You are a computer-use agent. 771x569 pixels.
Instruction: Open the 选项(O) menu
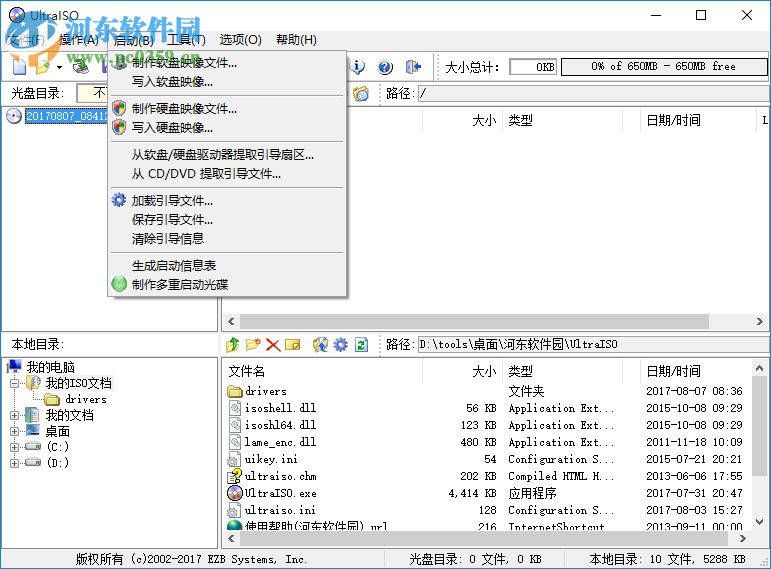[x=240, y=40]
